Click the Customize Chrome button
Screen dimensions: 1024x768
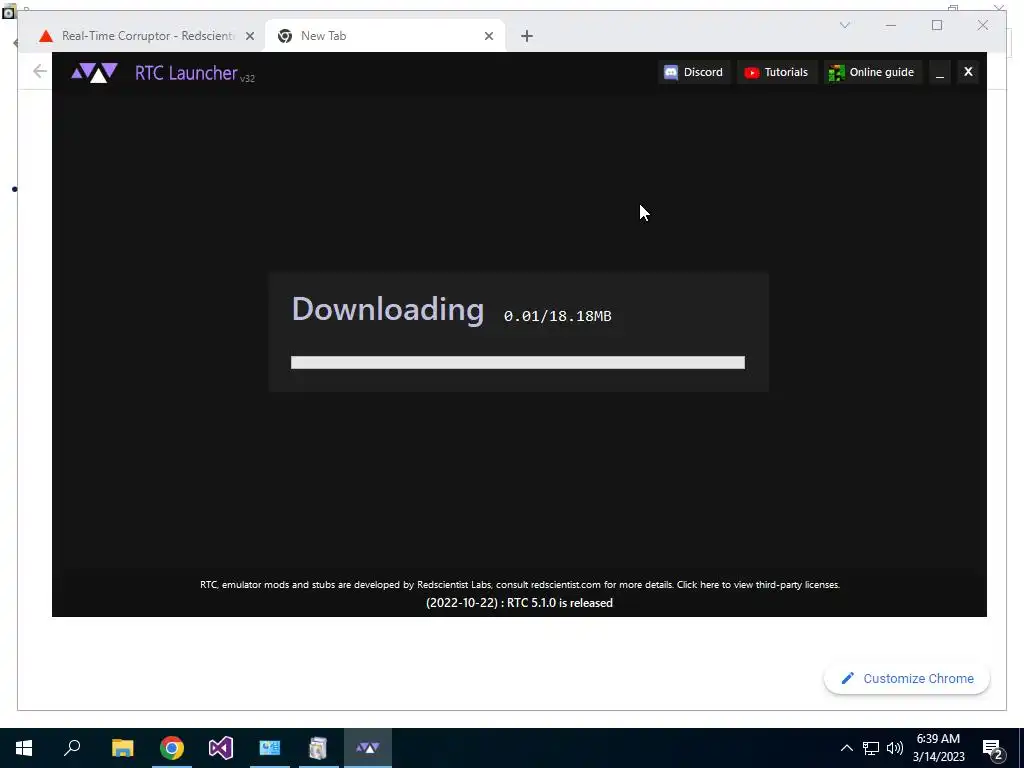907,679
